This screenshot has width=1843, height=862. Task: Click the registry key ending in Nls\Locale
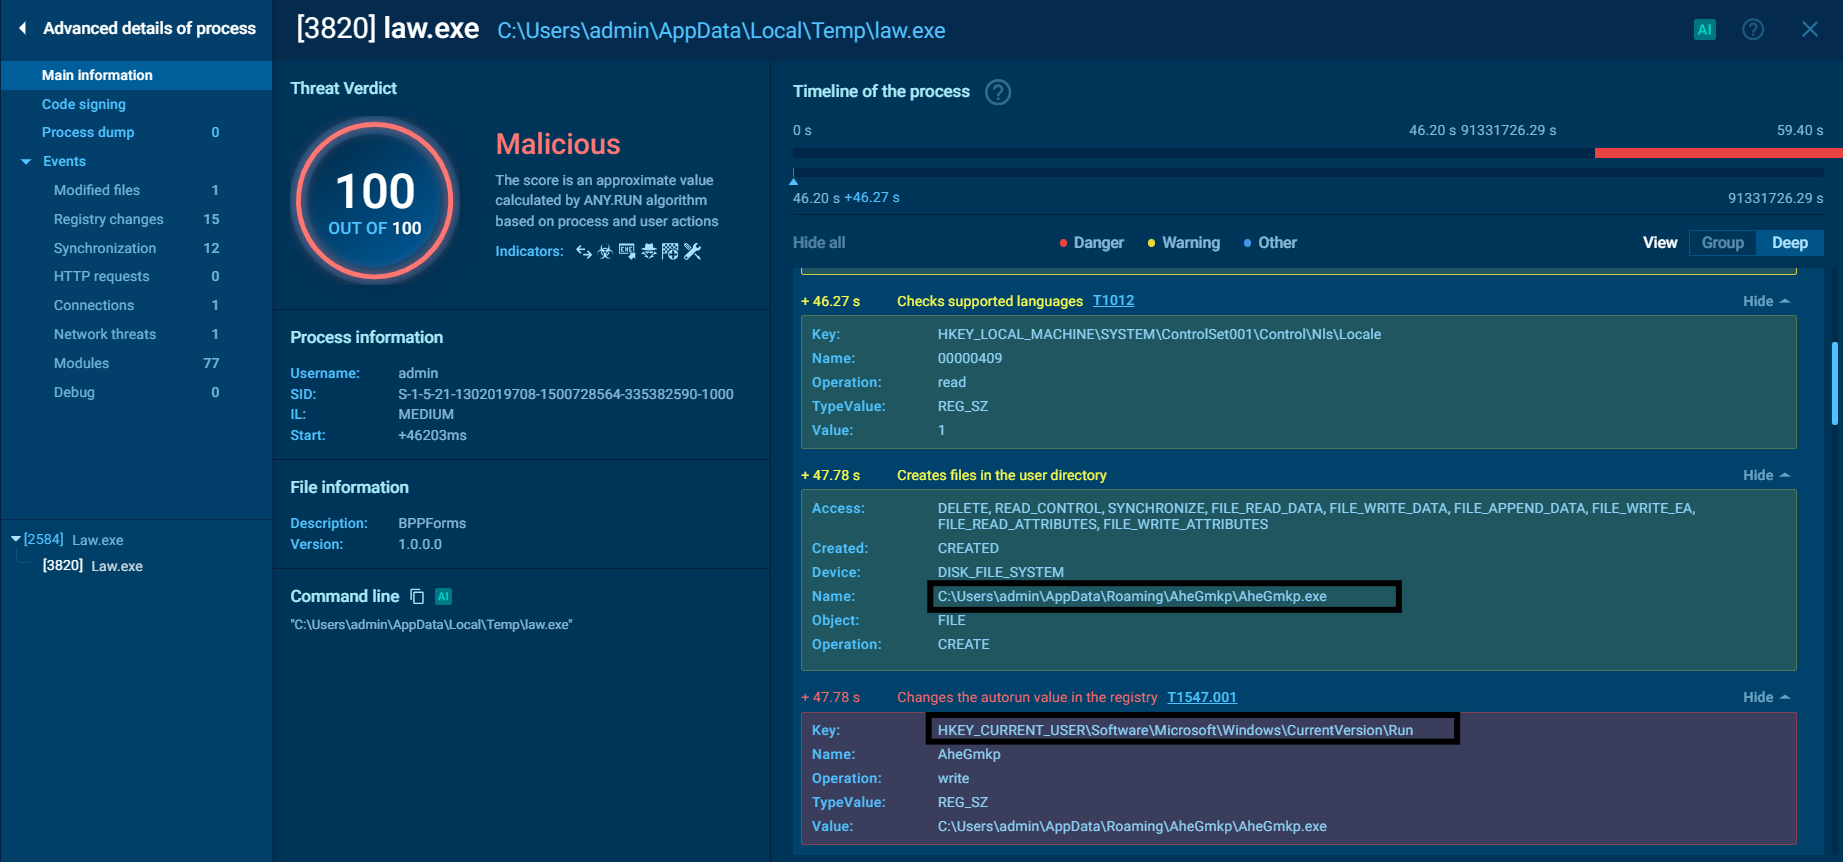click(1159, 334)
